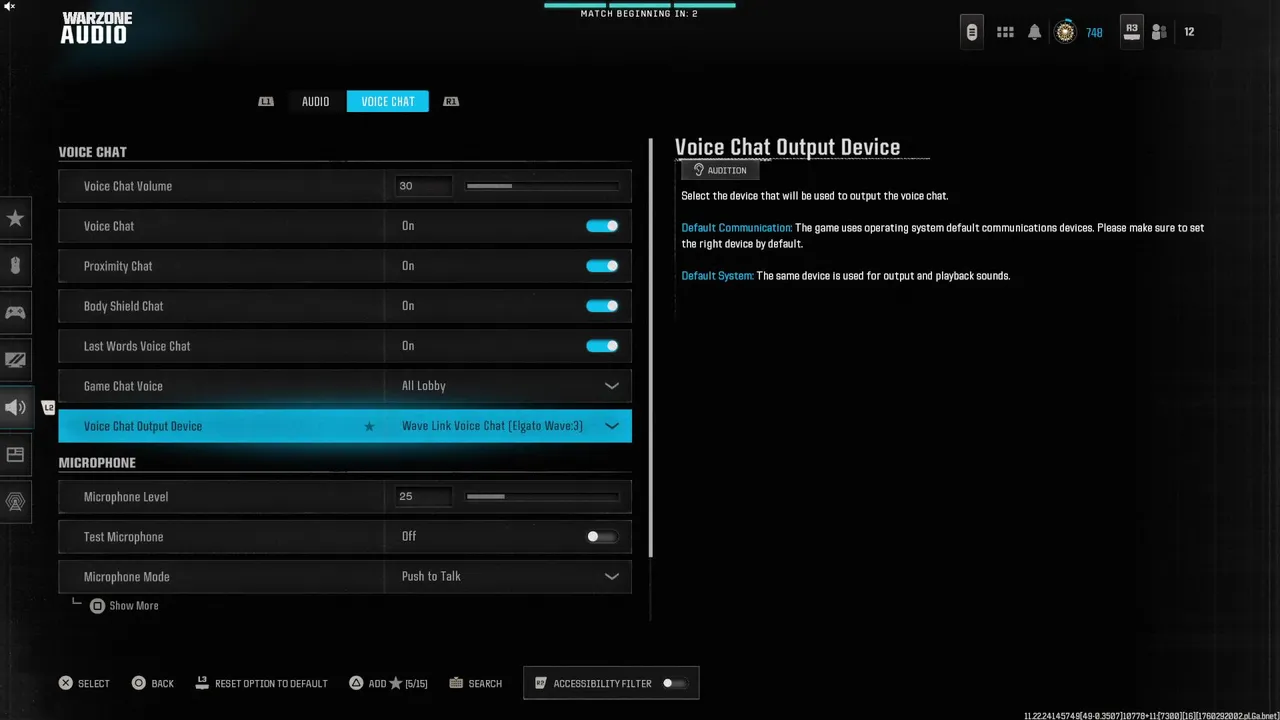Select the Voice Chat tab
The height and width of the screenshot is (720, 1280).
[388, 101]
